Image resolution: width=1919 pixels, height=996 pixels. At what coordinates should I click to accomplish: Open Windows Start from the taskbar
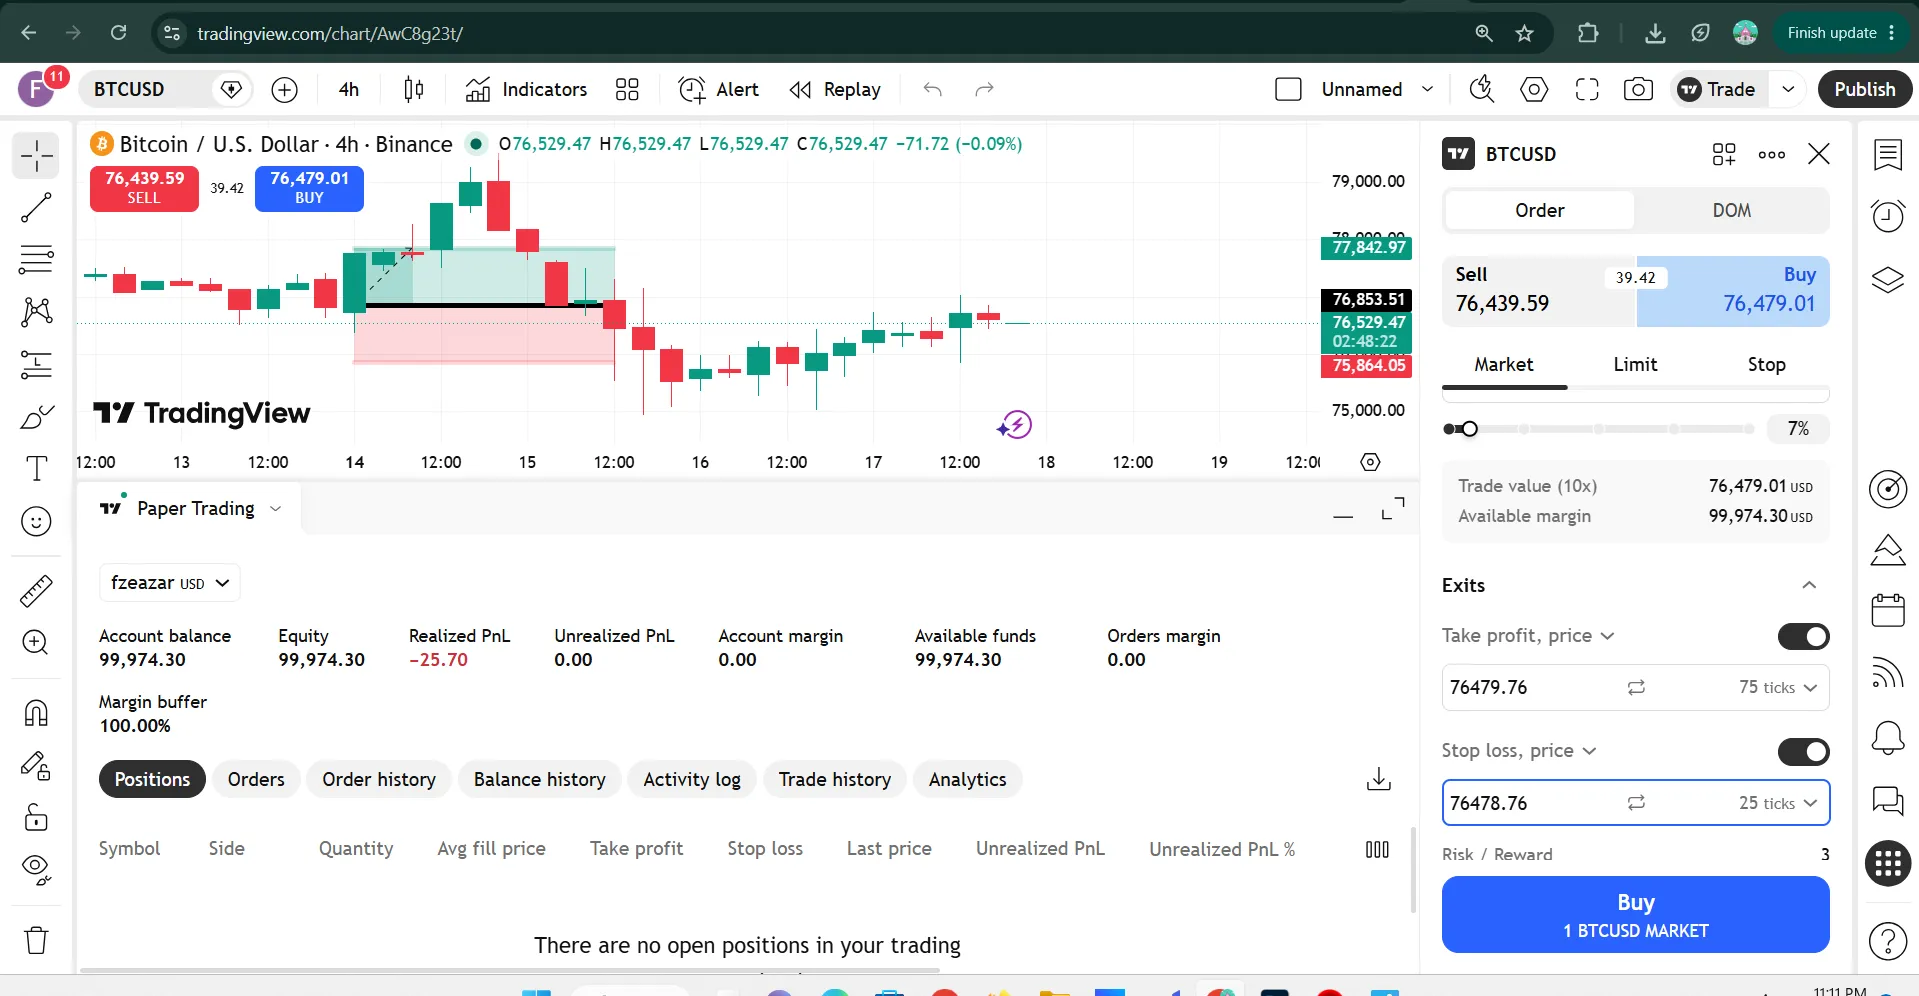537,993
